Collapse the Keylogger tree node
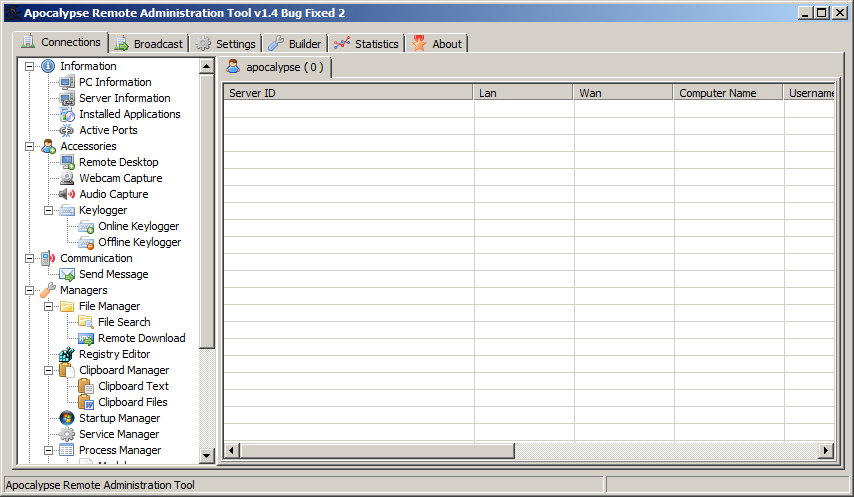Screen dimensions: 854x497 point(49,210)
